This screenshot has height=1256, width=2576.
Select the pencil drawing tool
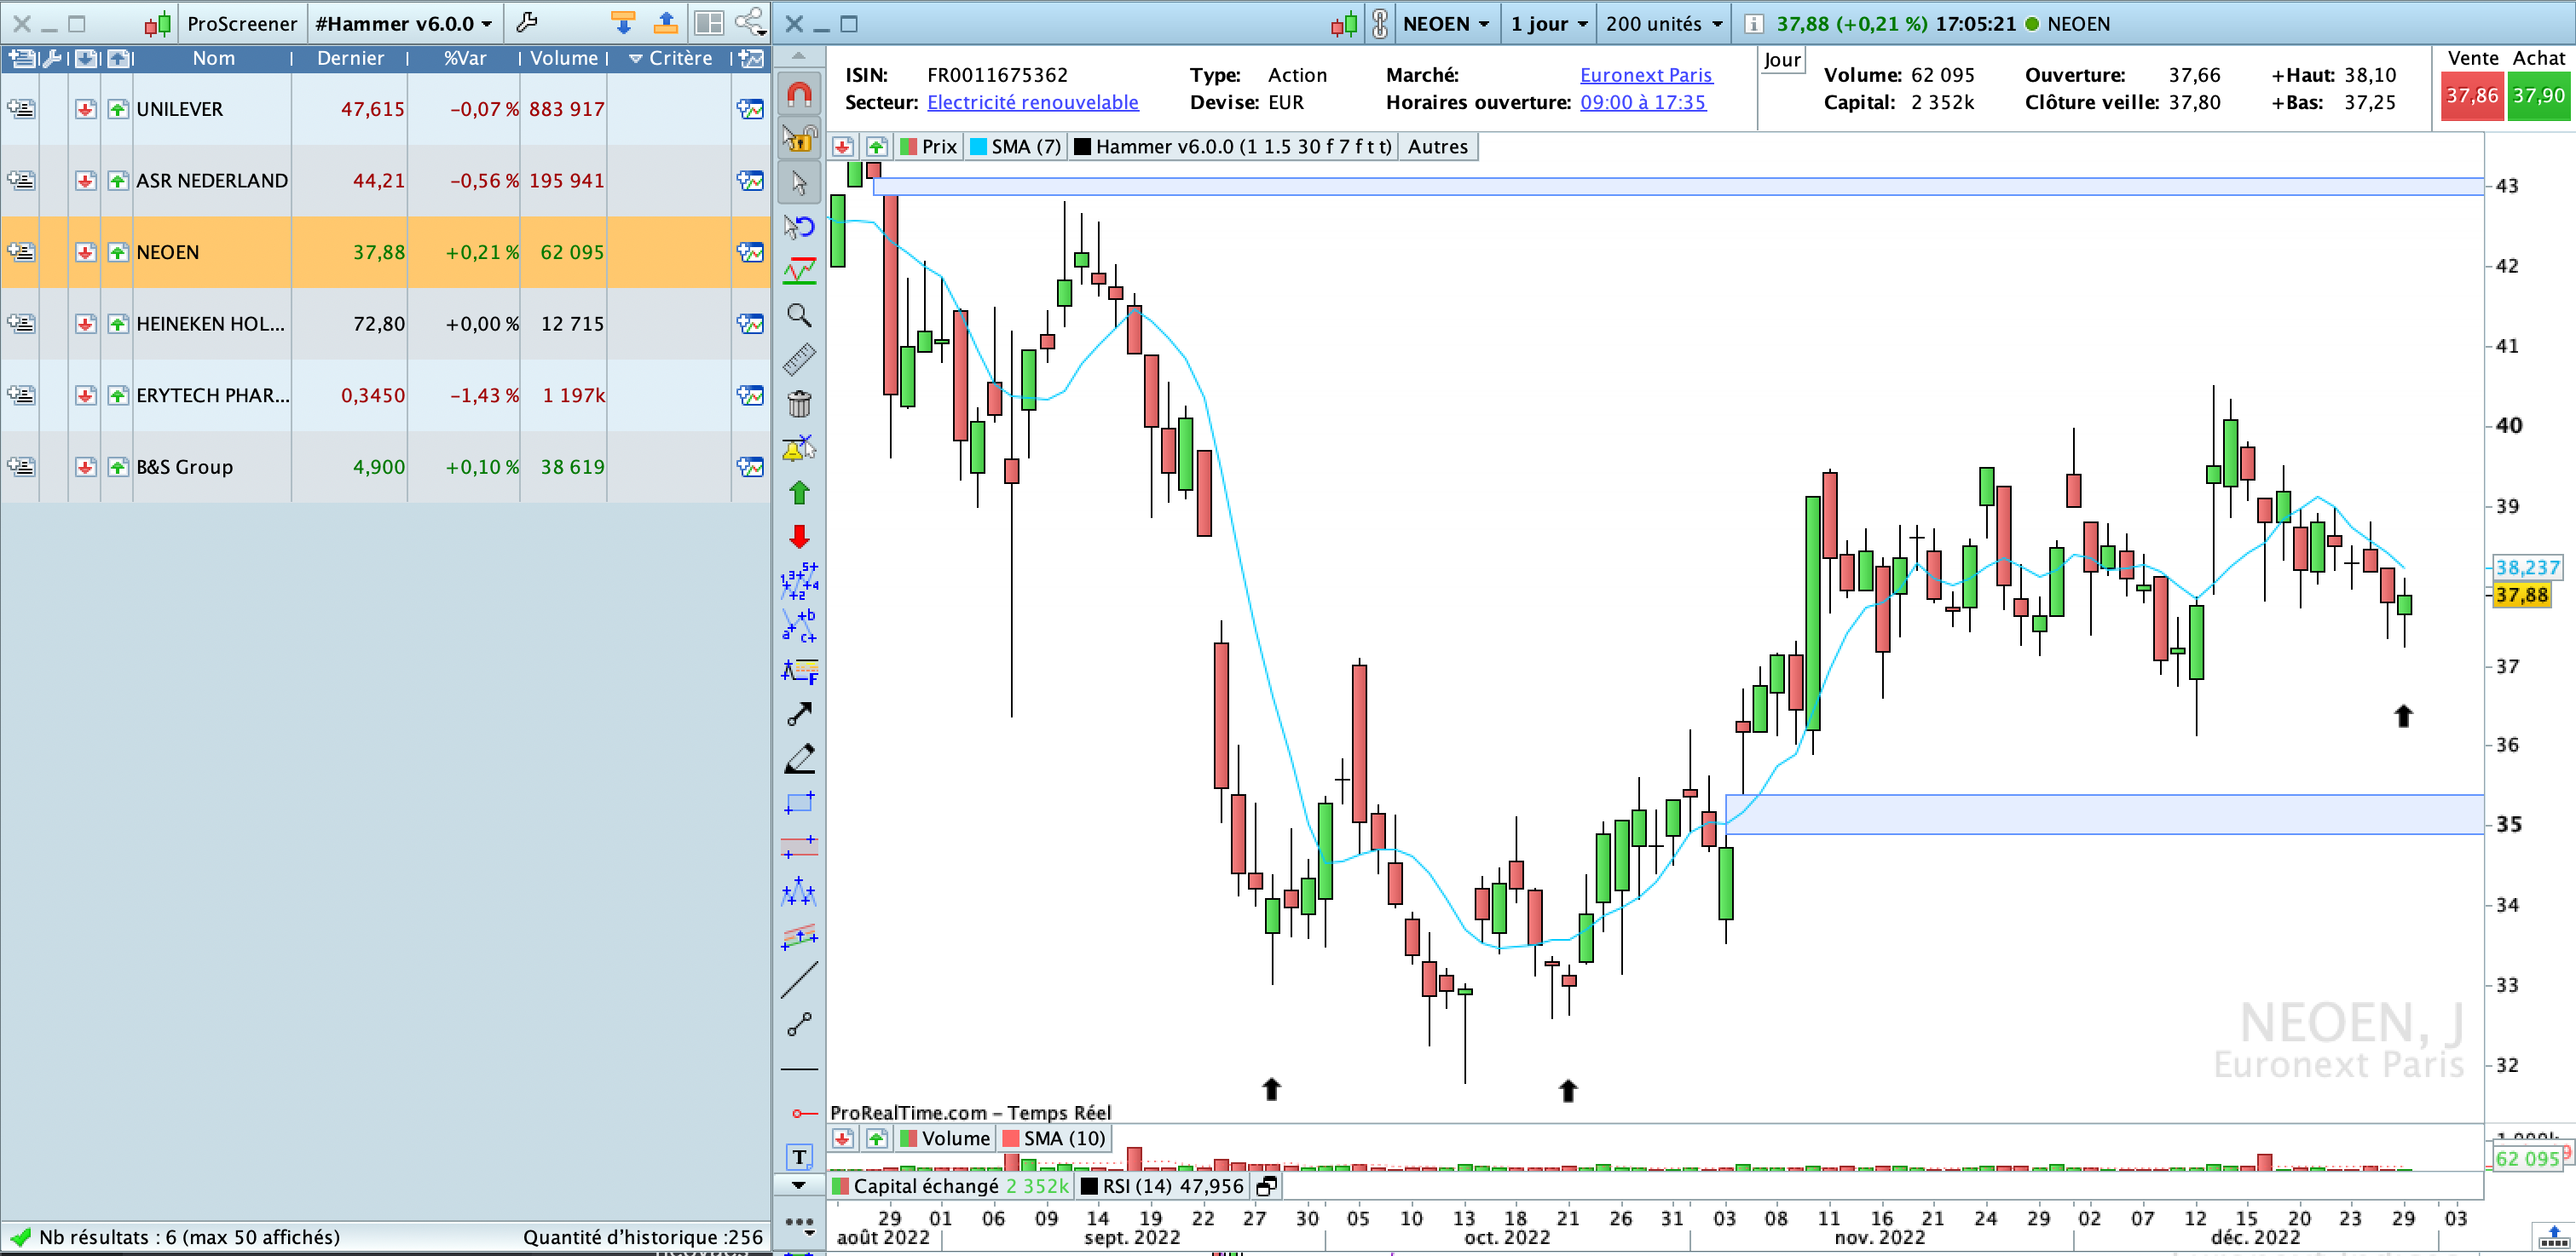point(799,759)
